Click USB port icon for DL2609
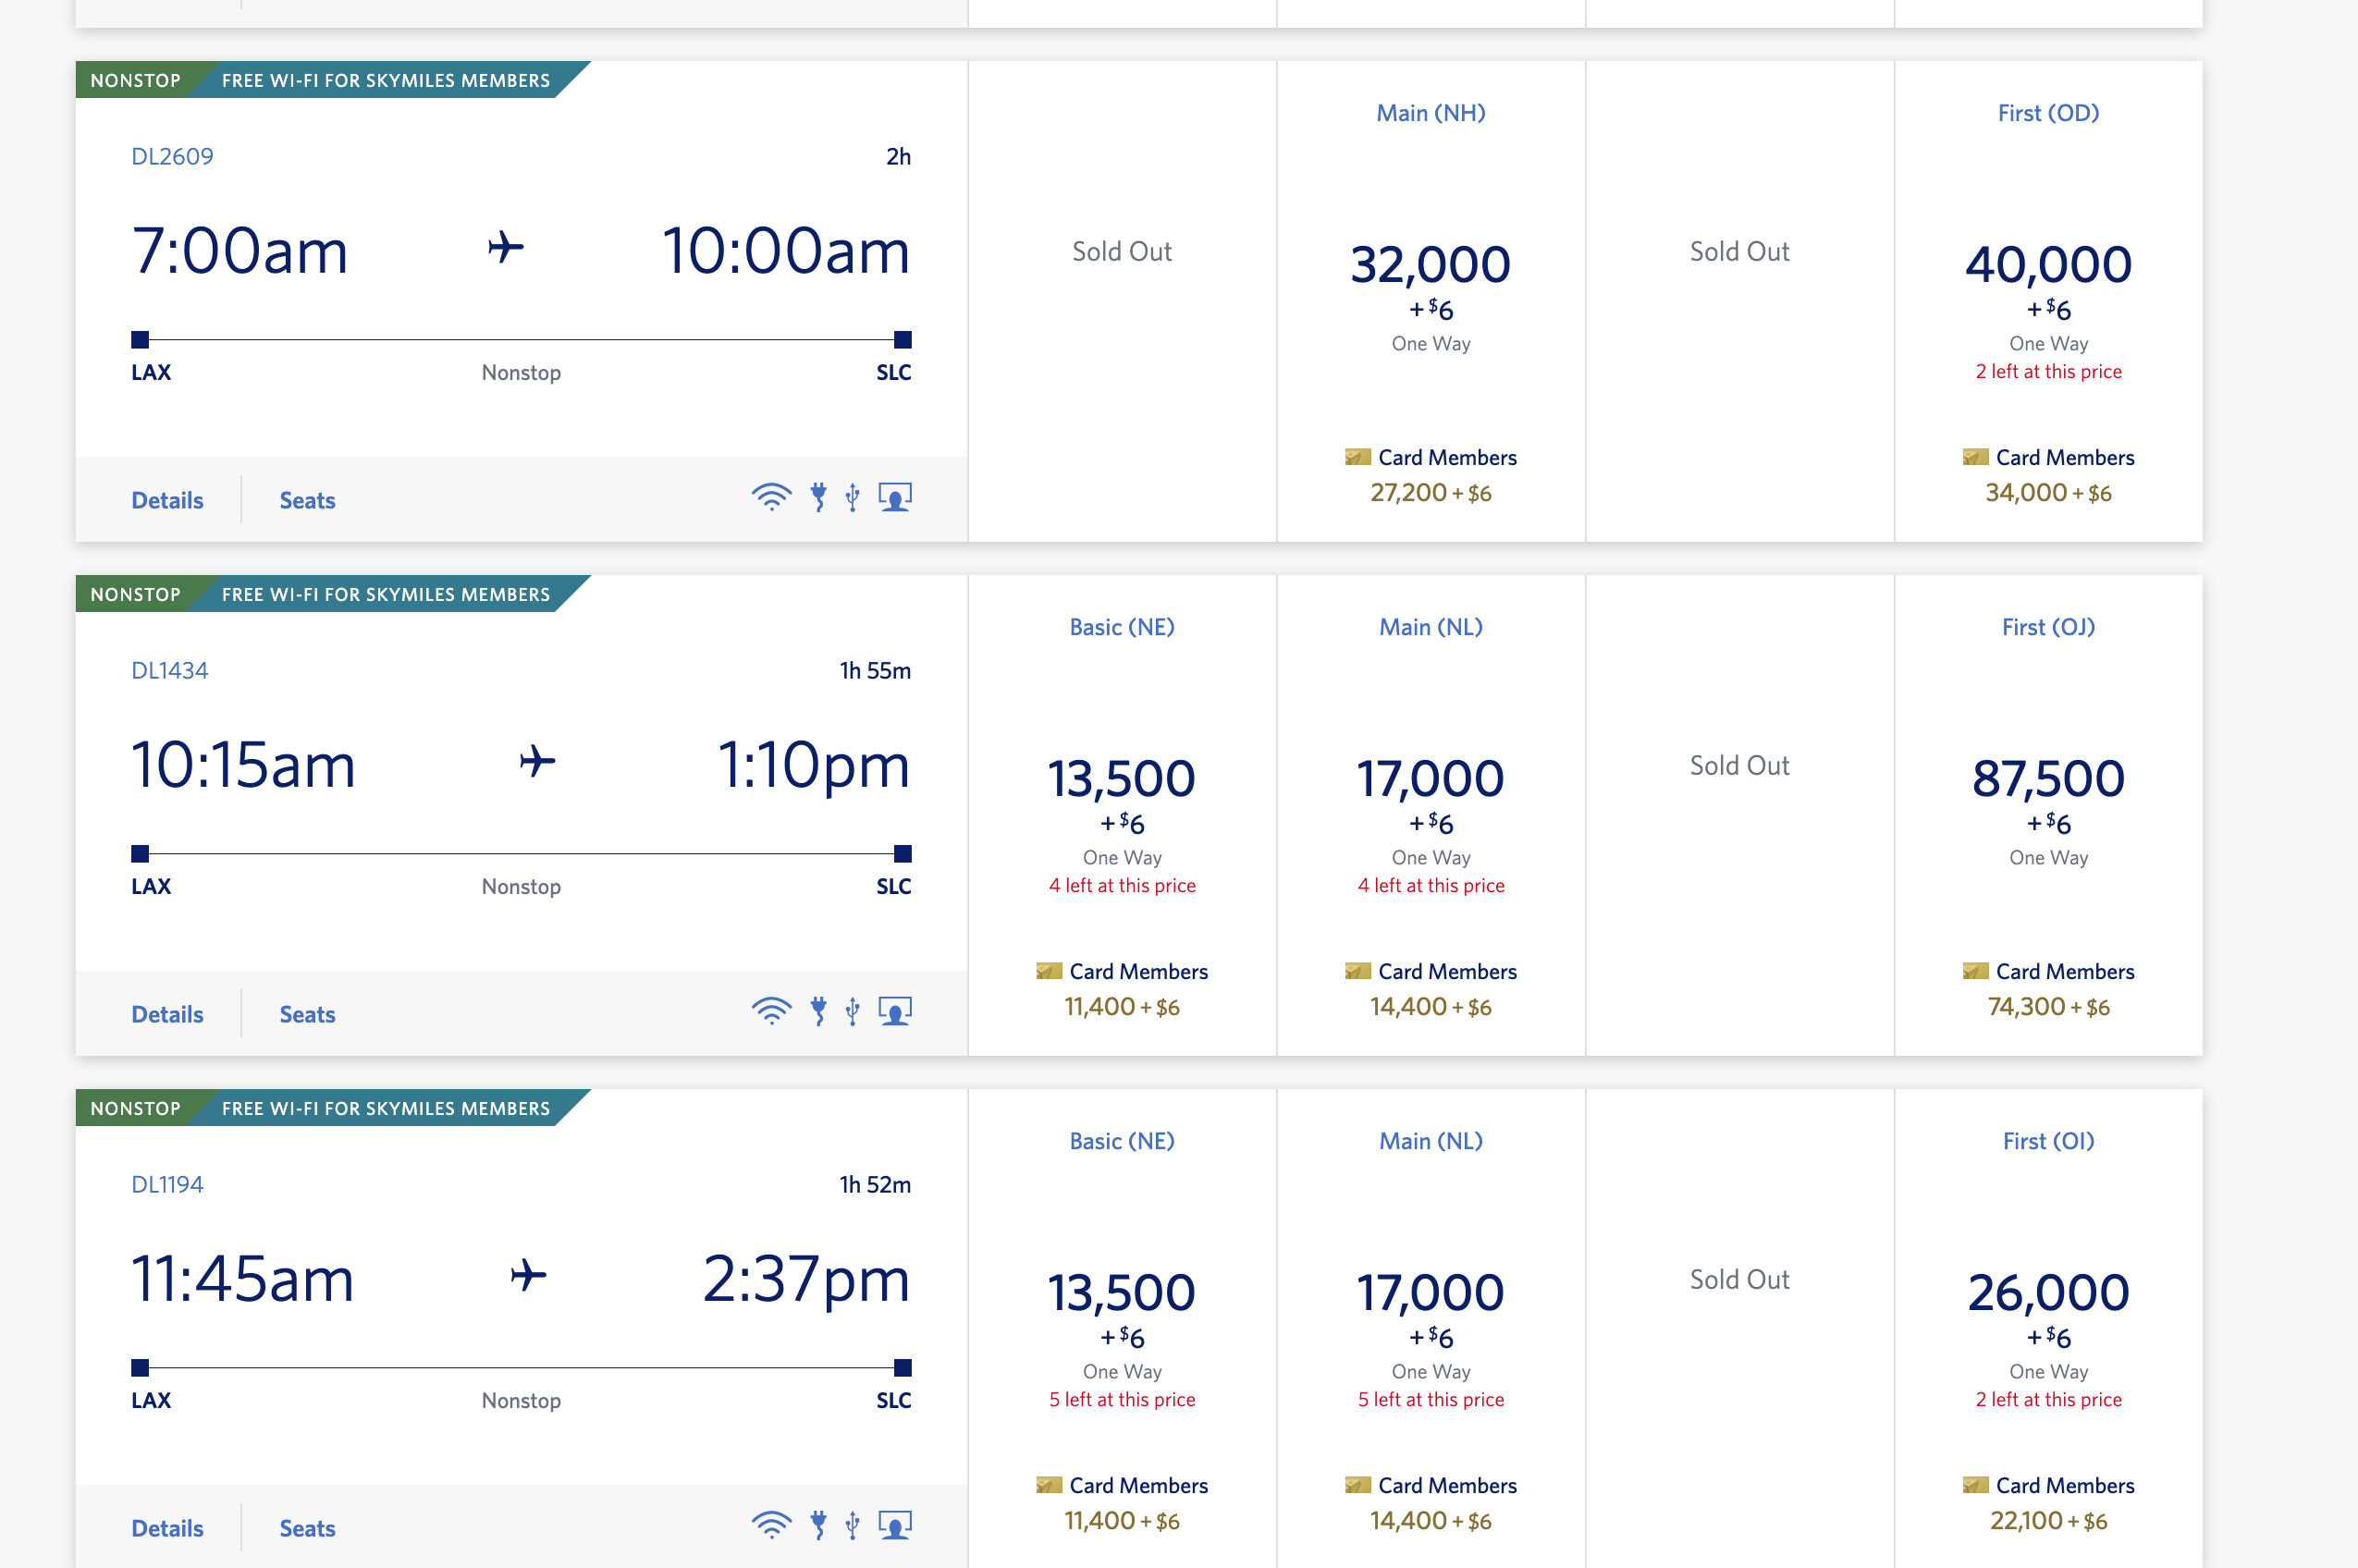 [x=852, y=497]
